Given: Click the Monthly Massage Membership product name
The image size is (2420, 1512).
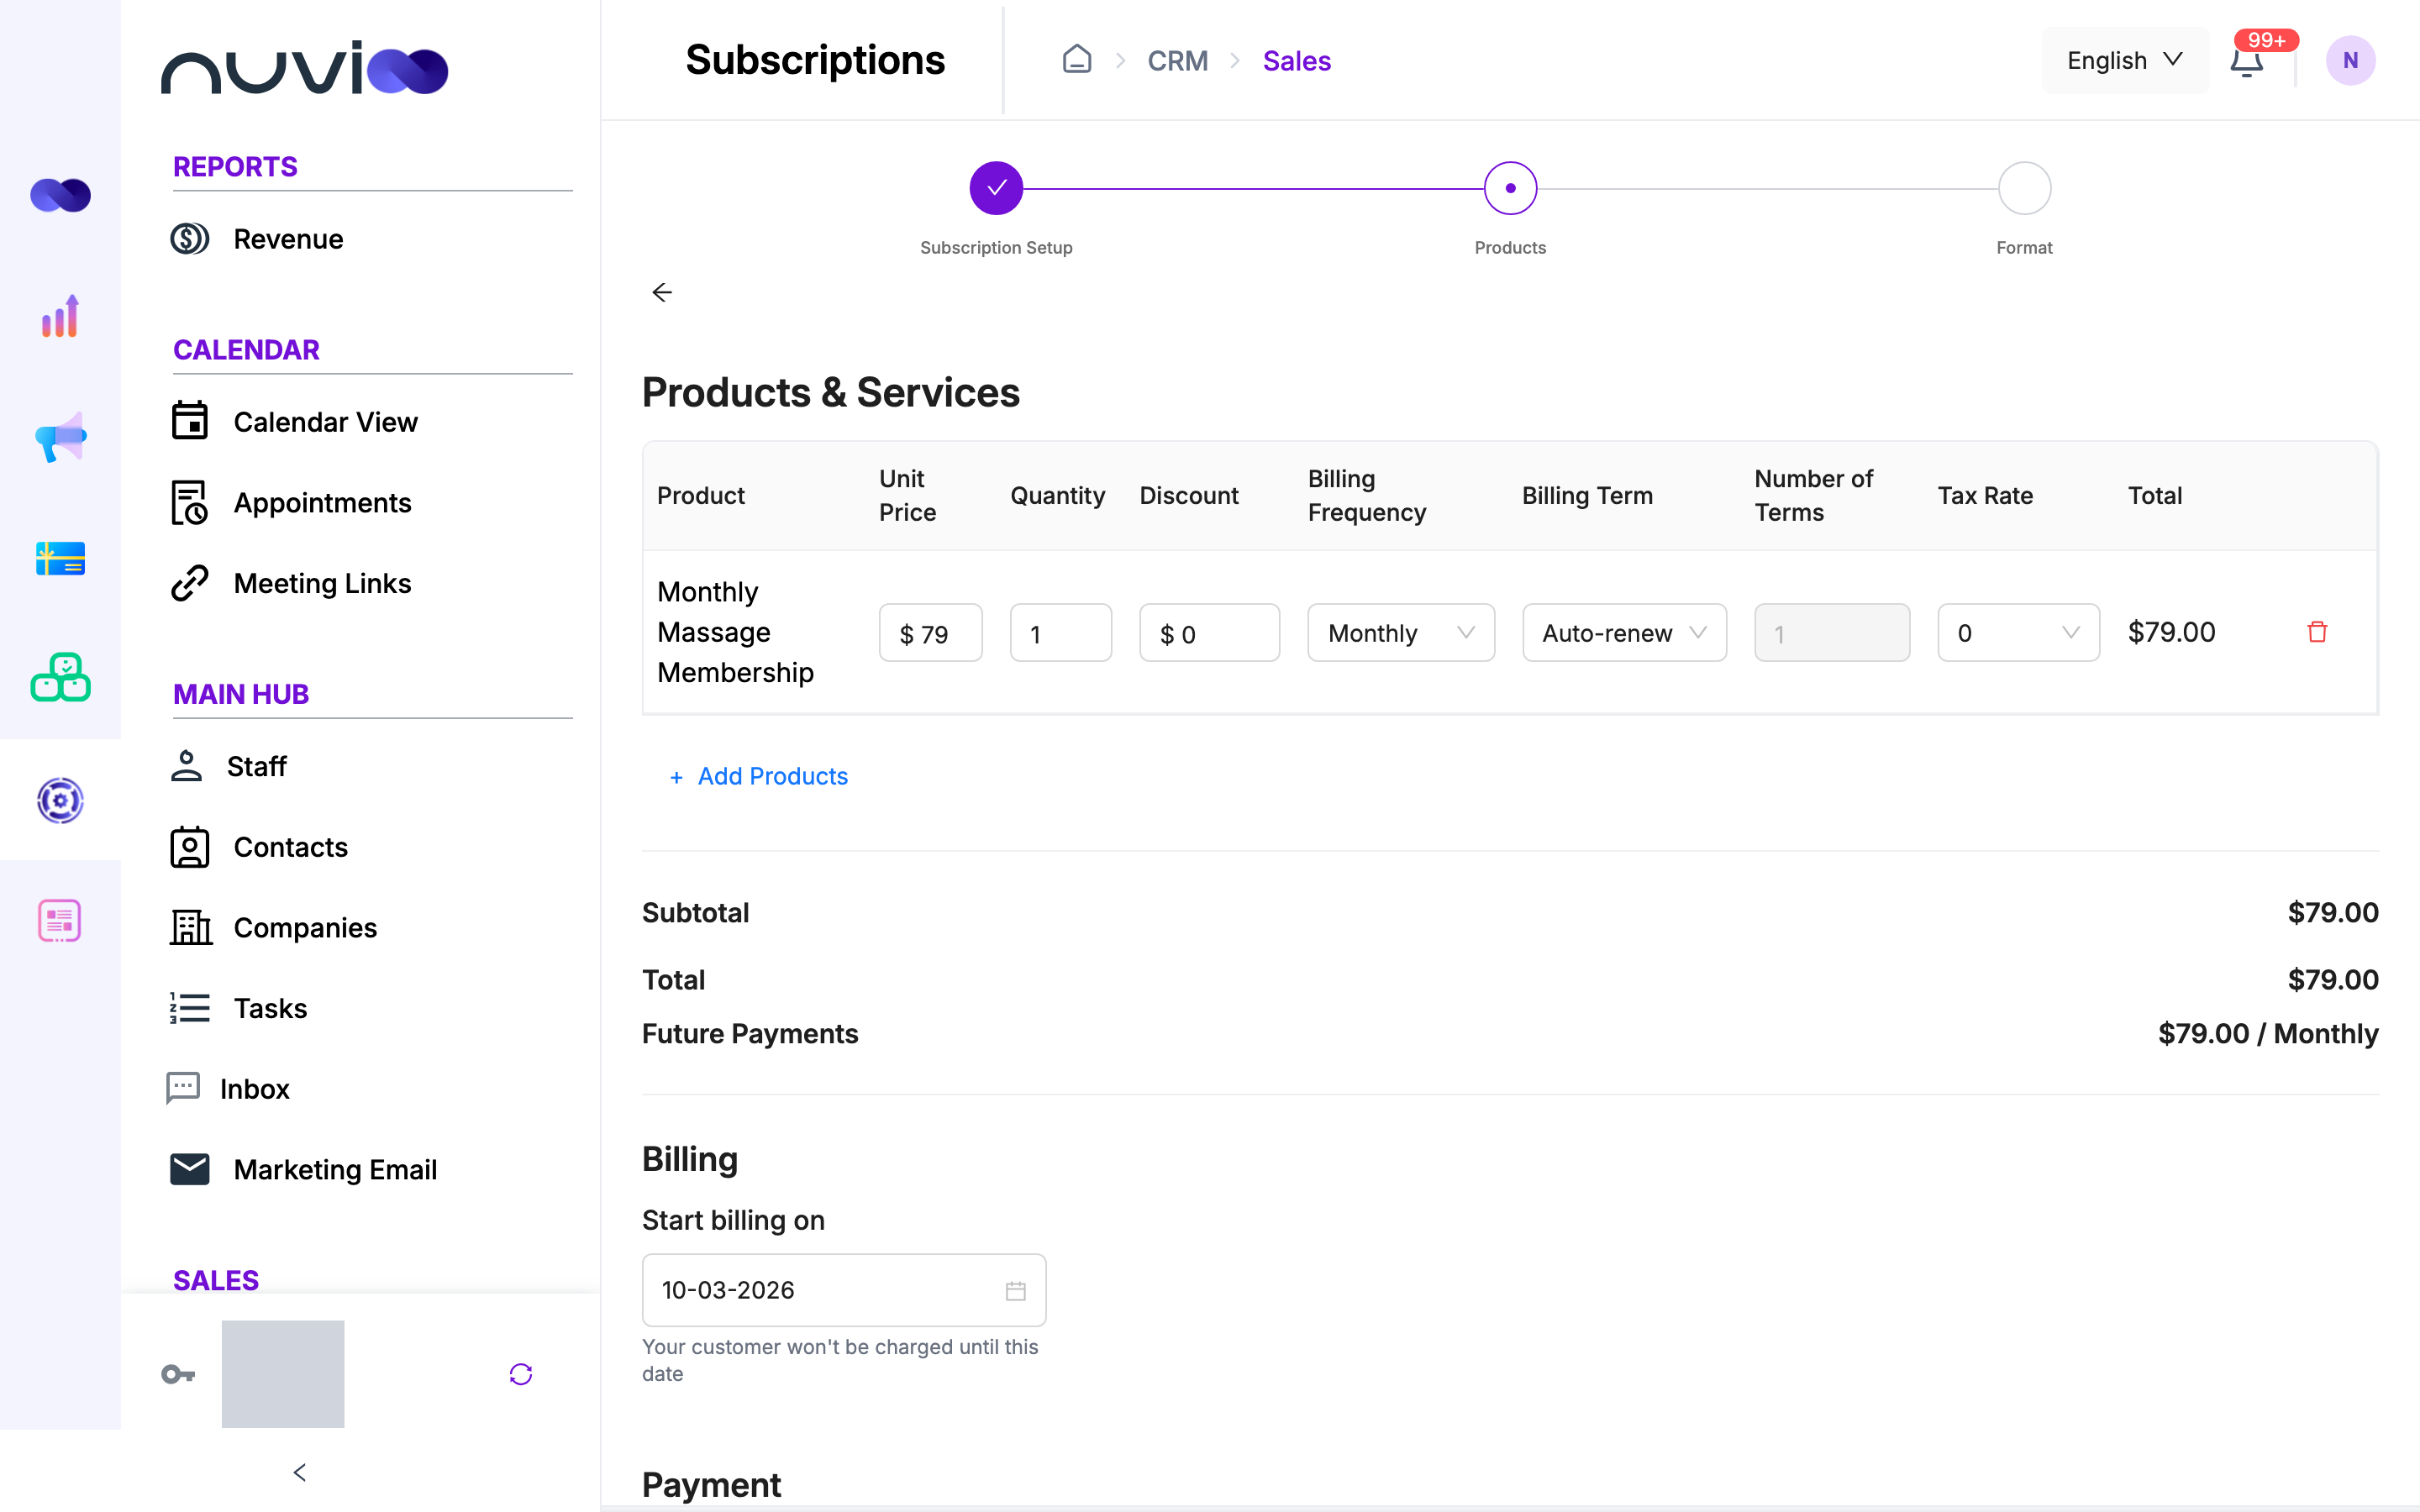Looking at the screenshot, I should (735, 632).
